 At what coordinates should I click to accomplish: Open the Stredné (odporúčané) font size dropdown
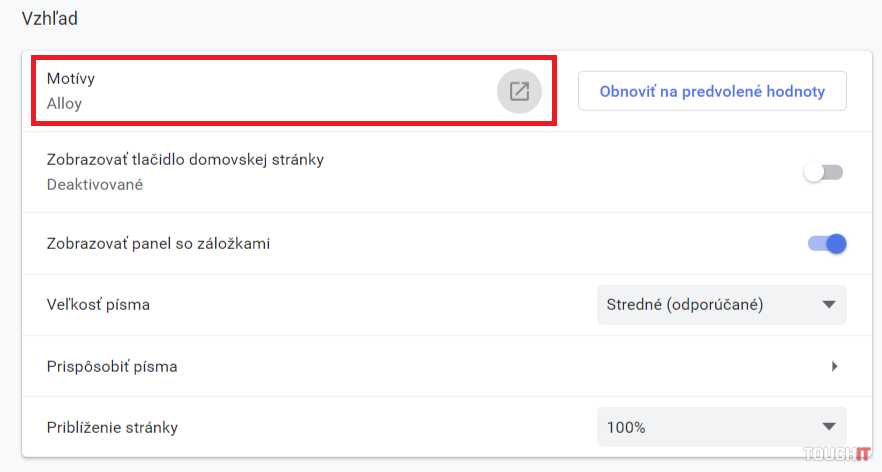[720, 305]
